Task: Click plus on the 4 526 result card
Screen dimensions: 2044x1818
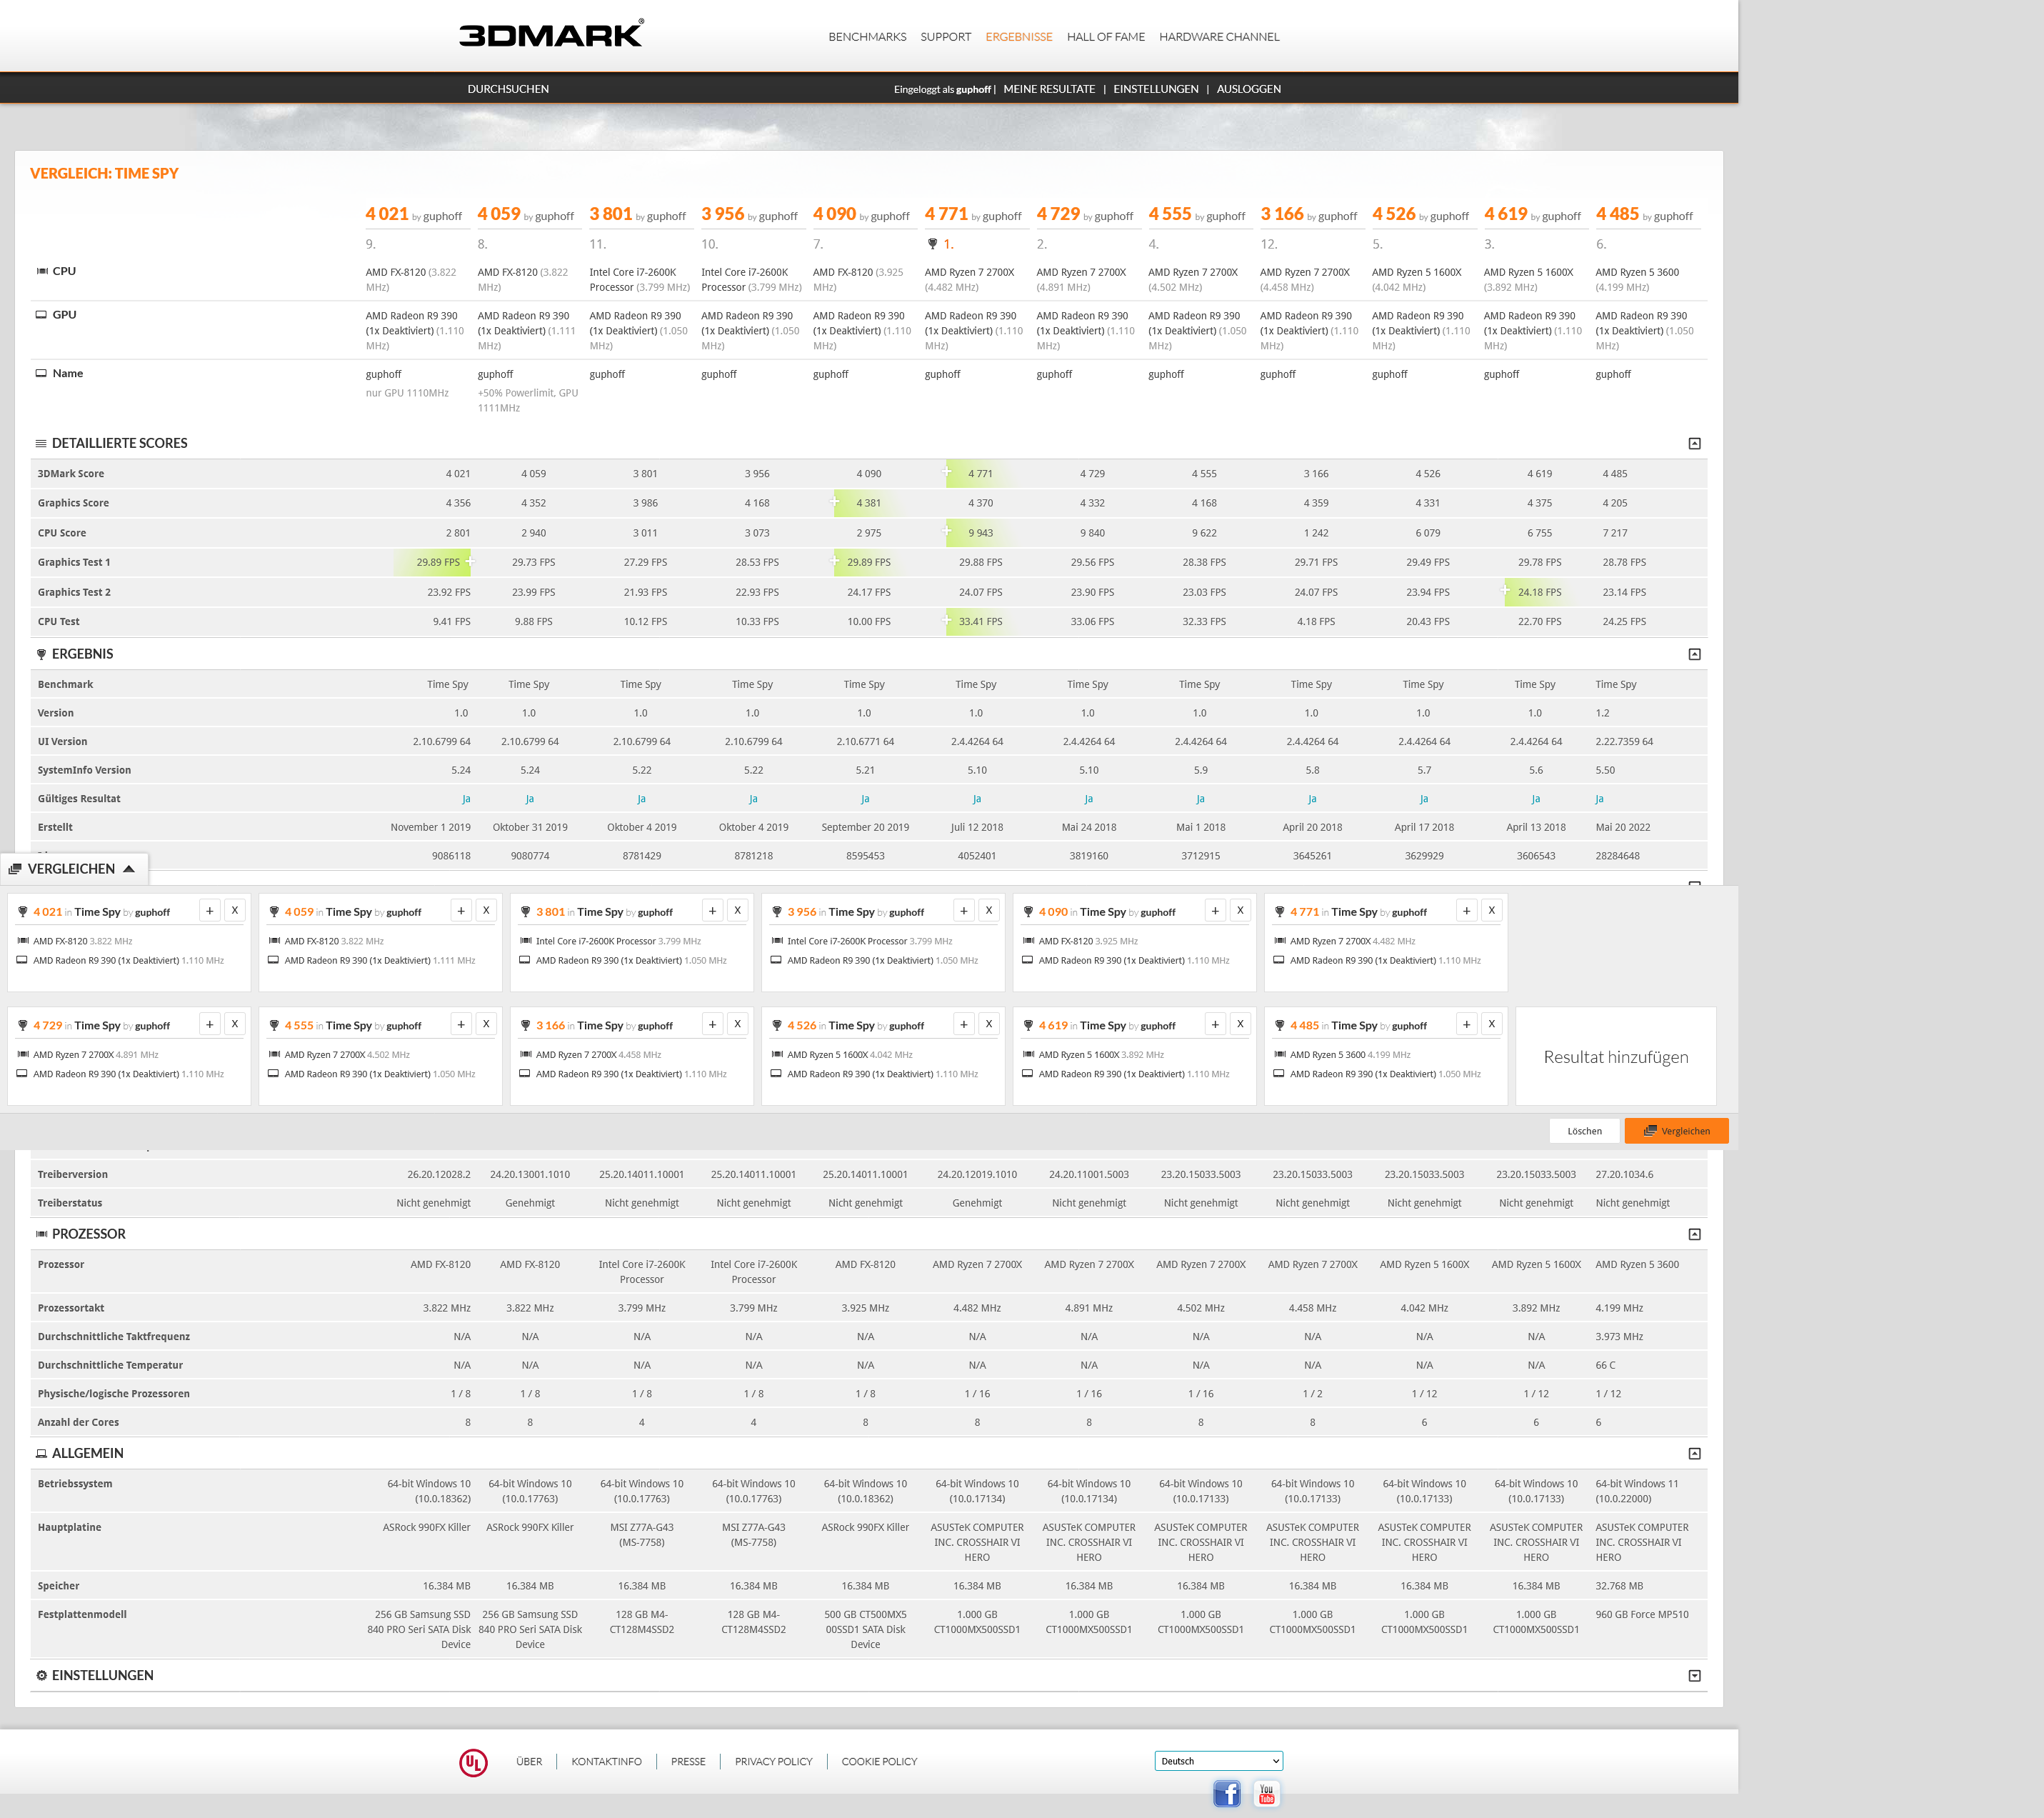Action: [x=964, y=1025]
